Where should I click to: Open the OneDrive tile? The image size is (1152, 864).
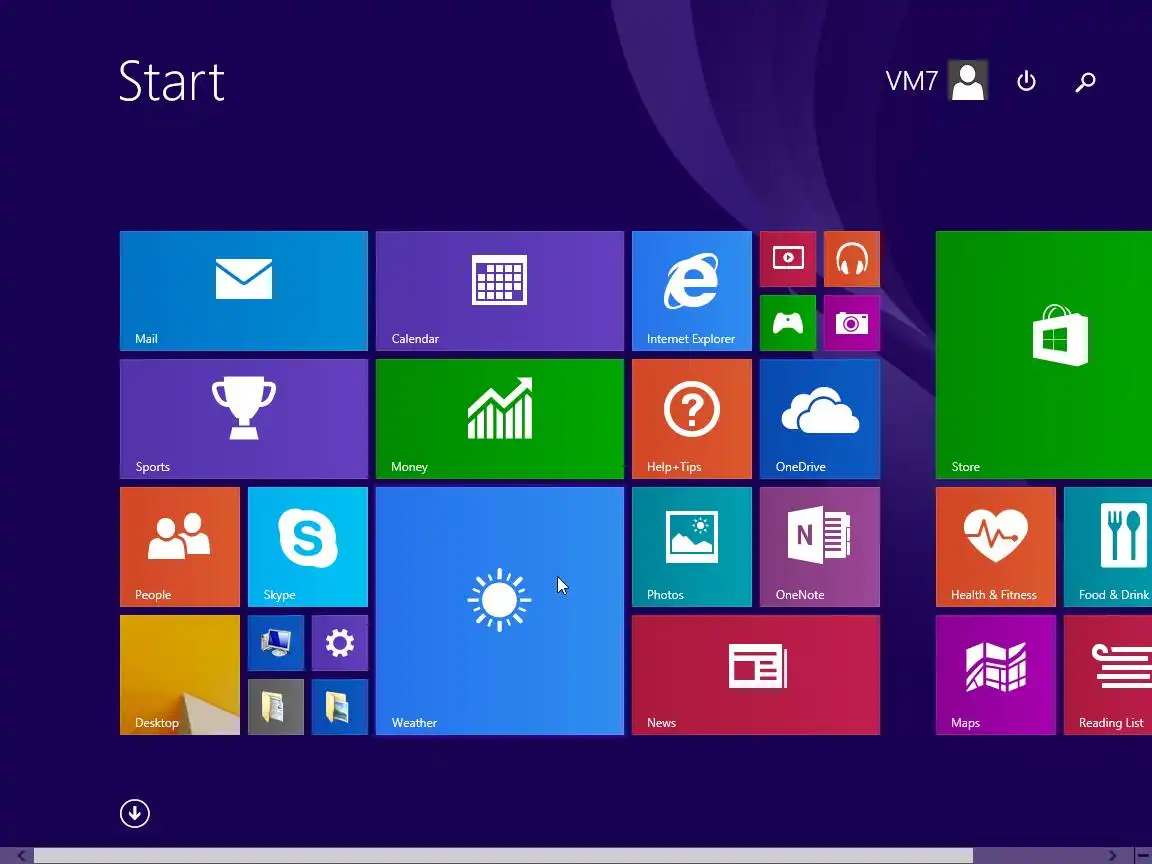click(x=820, y=419)
